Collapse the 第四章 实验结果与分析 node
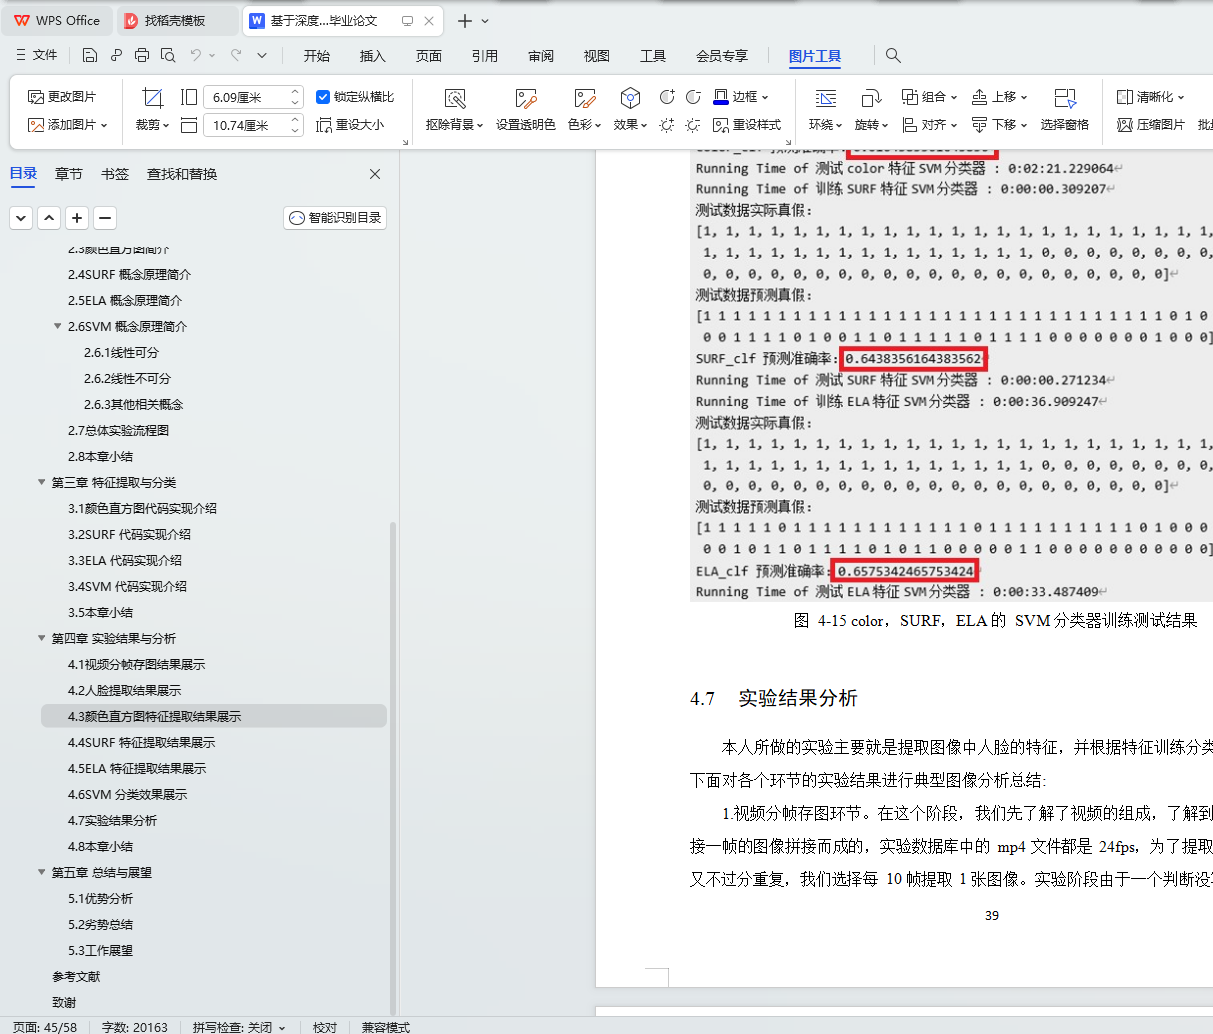 (41, 638)
